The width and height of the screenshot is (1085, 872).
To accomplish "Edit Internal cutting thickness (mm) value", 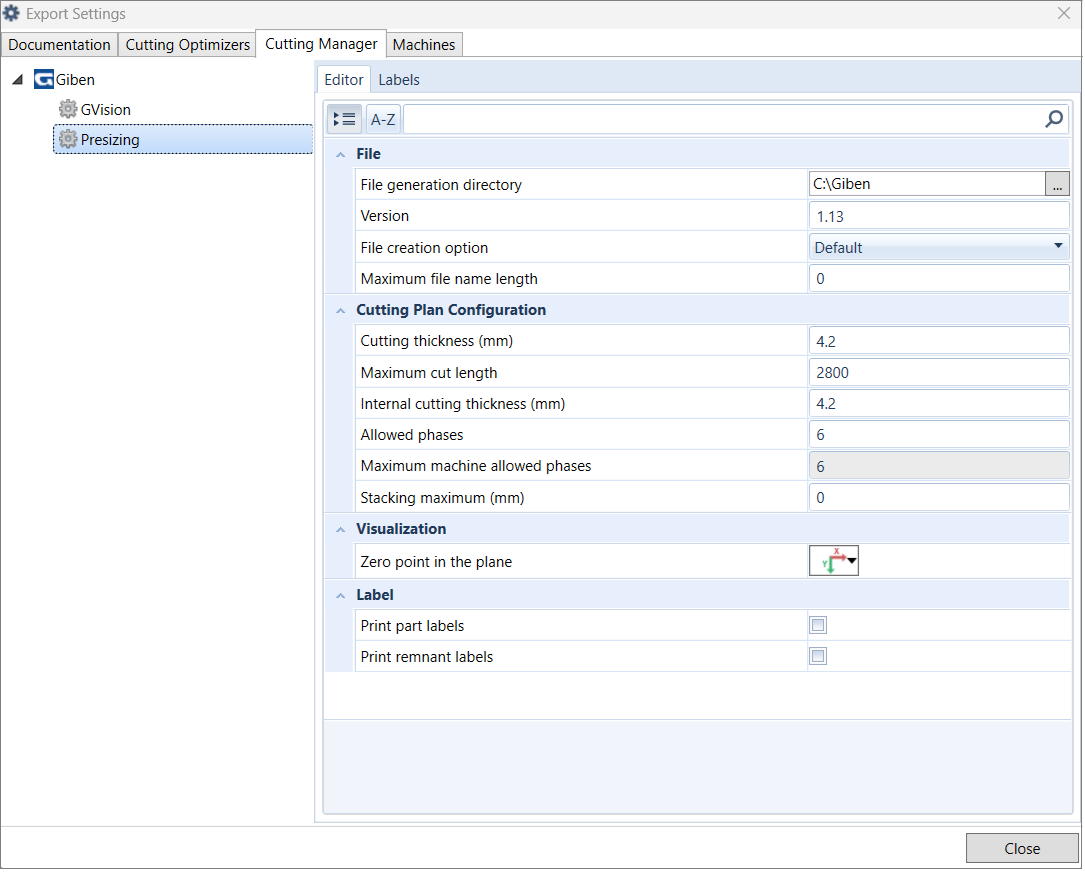I will [939, 404].
